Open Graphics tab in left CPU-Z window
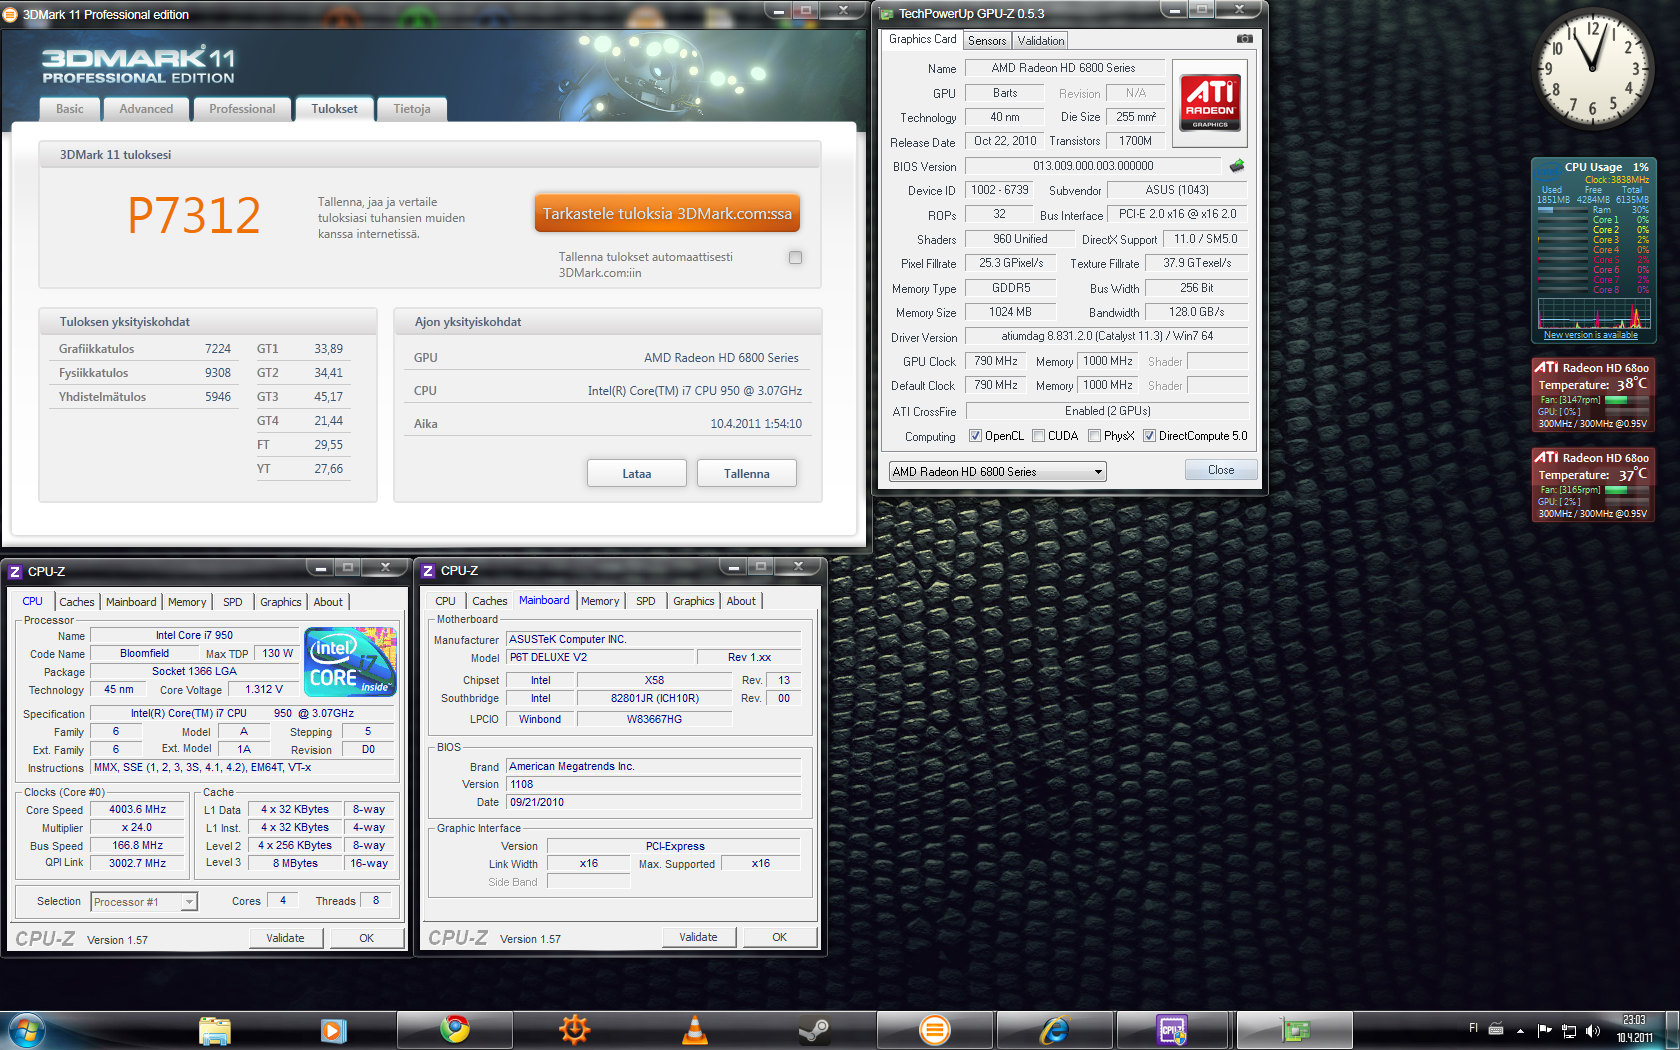Screen dimensions: 1680x1050 (x=281, y=602)
